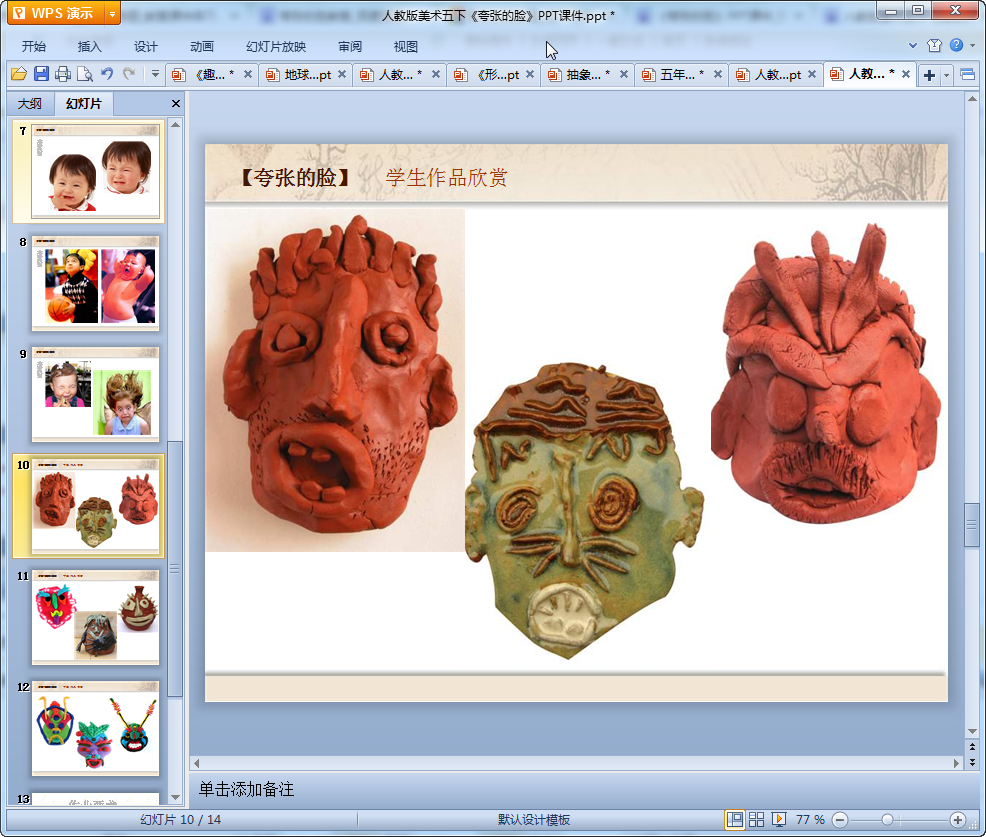Click the horizontal scrollbar left arrow

197,763
